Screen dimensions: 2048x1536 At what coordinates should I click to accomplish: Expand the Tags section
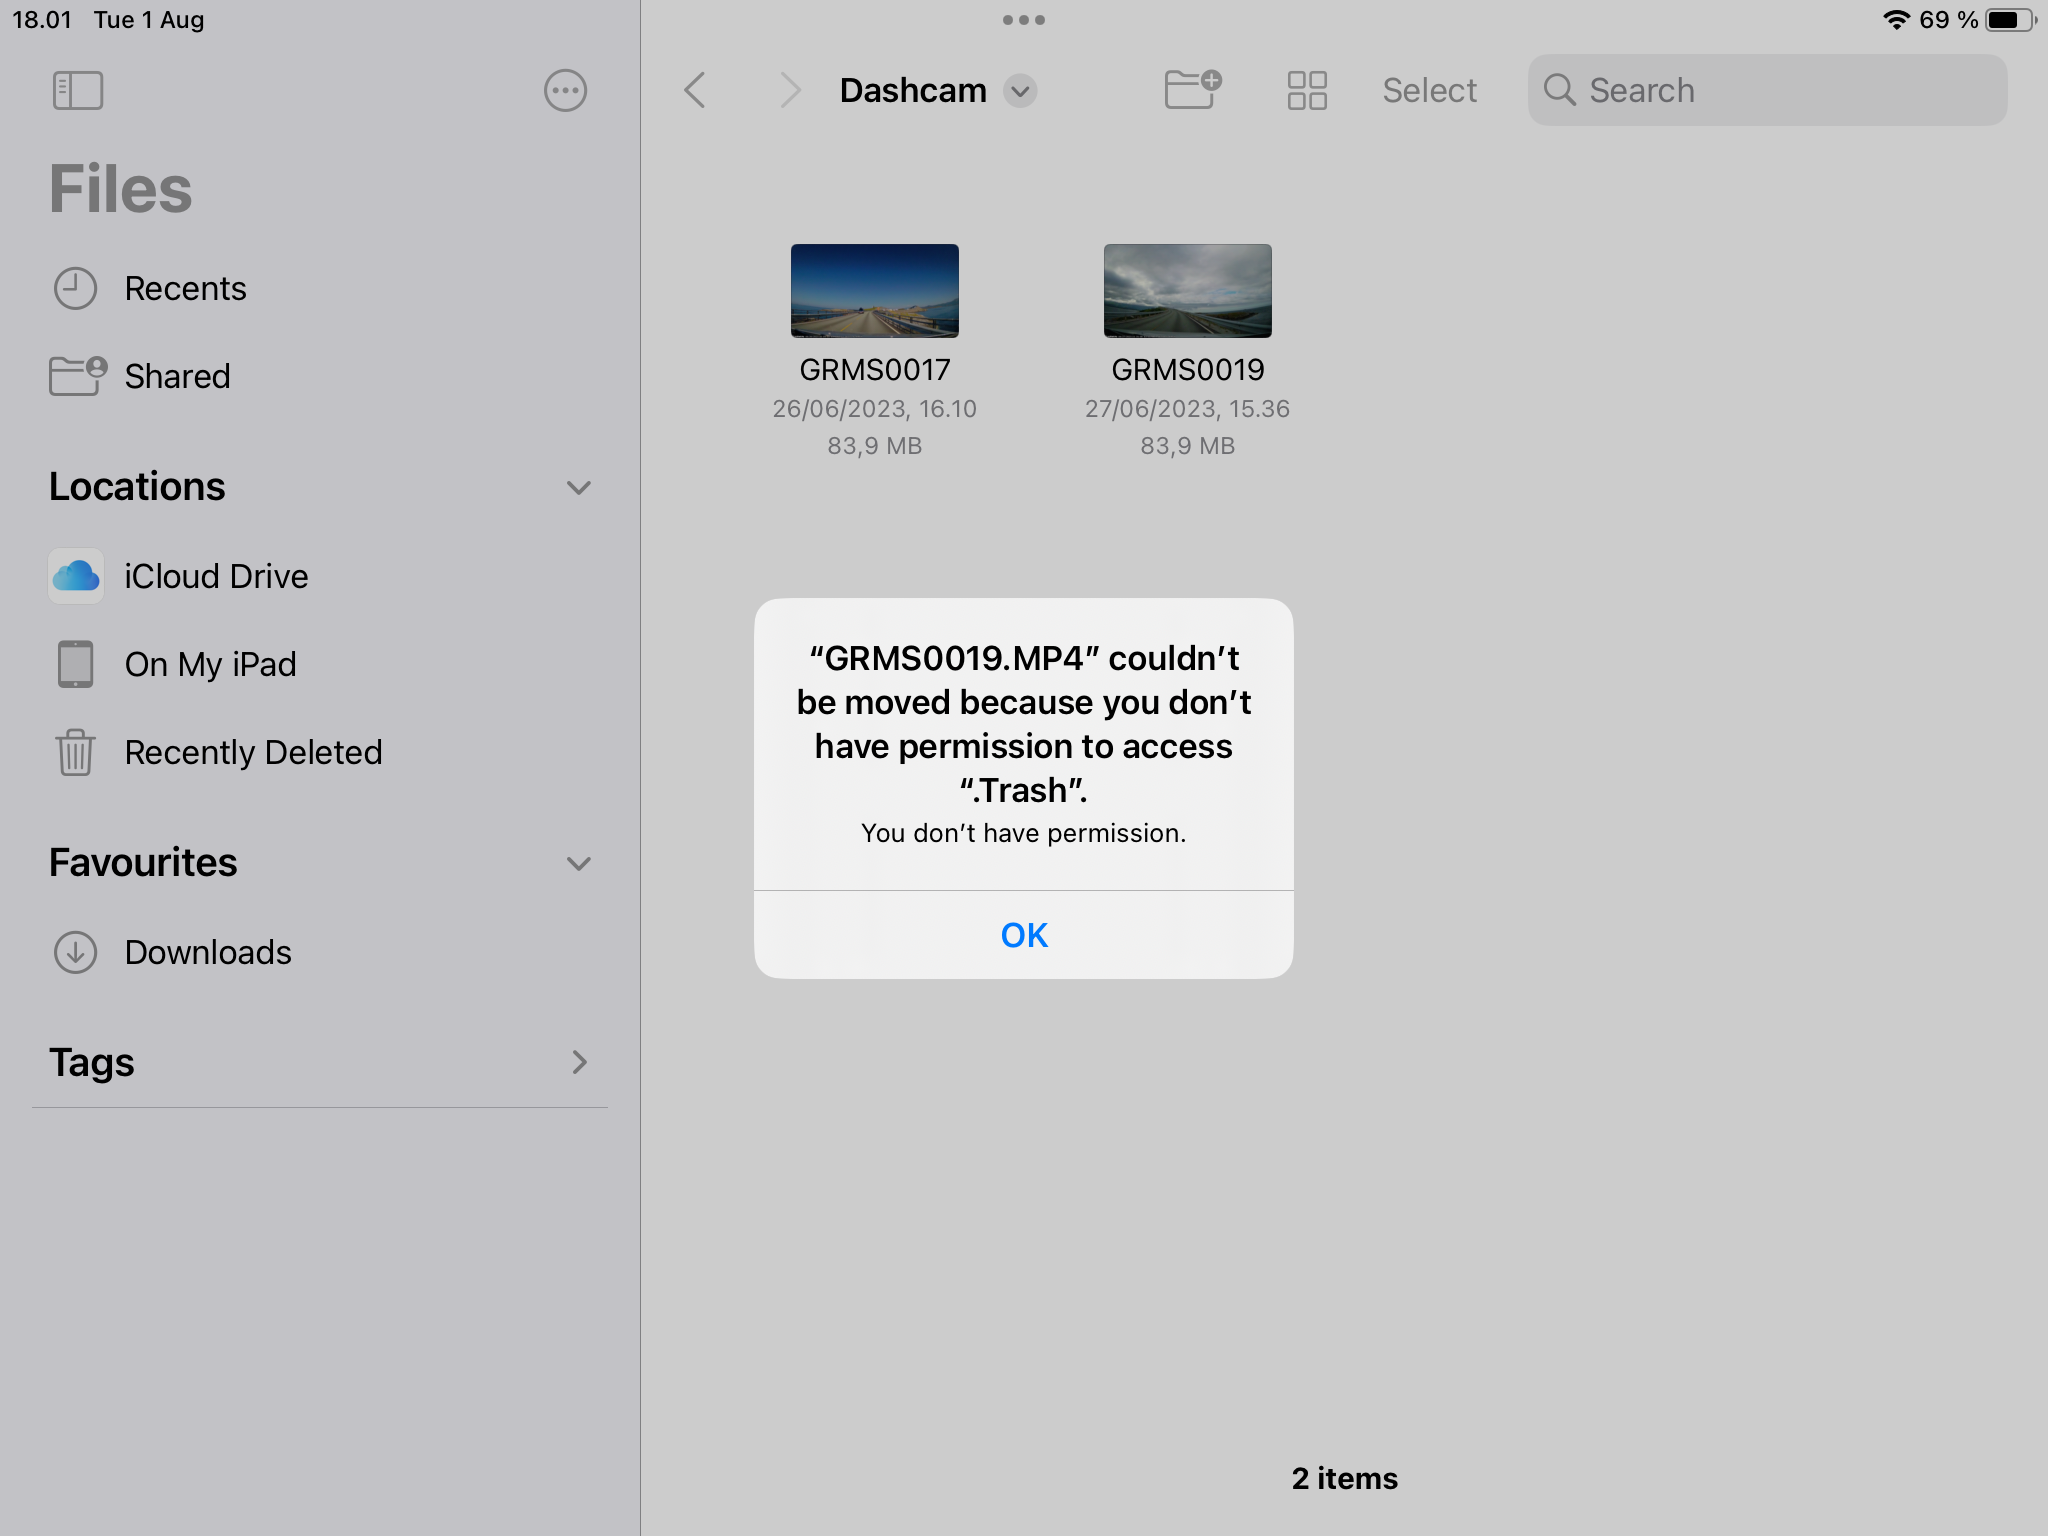(578, 1062)
